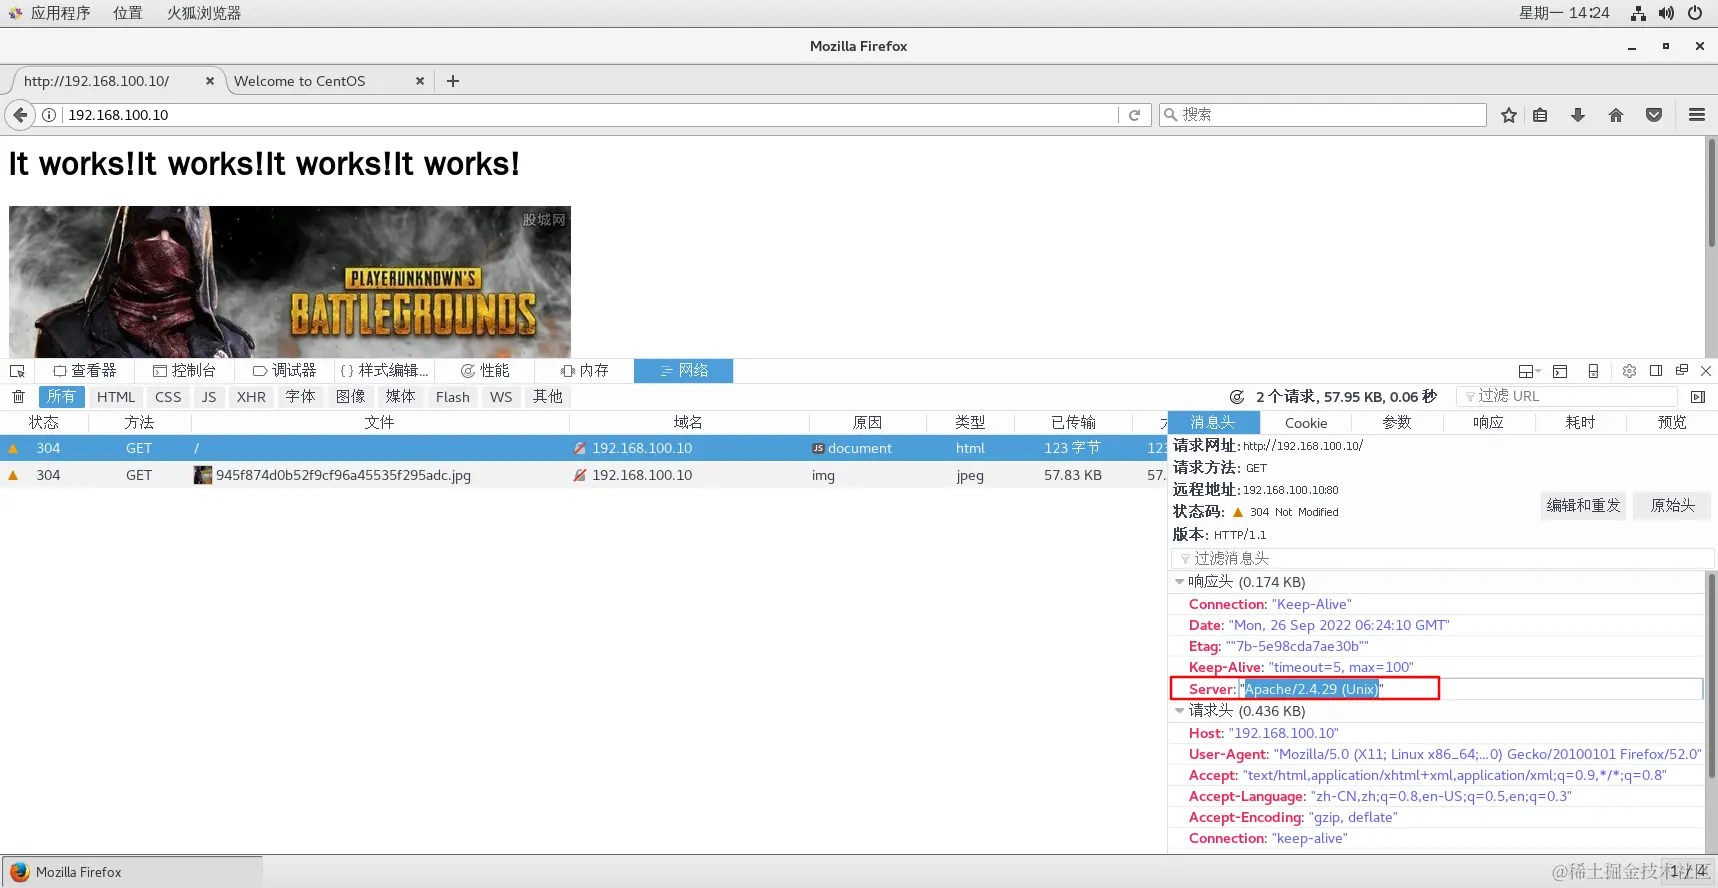Collapse the 请求头 request headers section
Viewport: 1718px width, 888px height.
(1180, 711)
